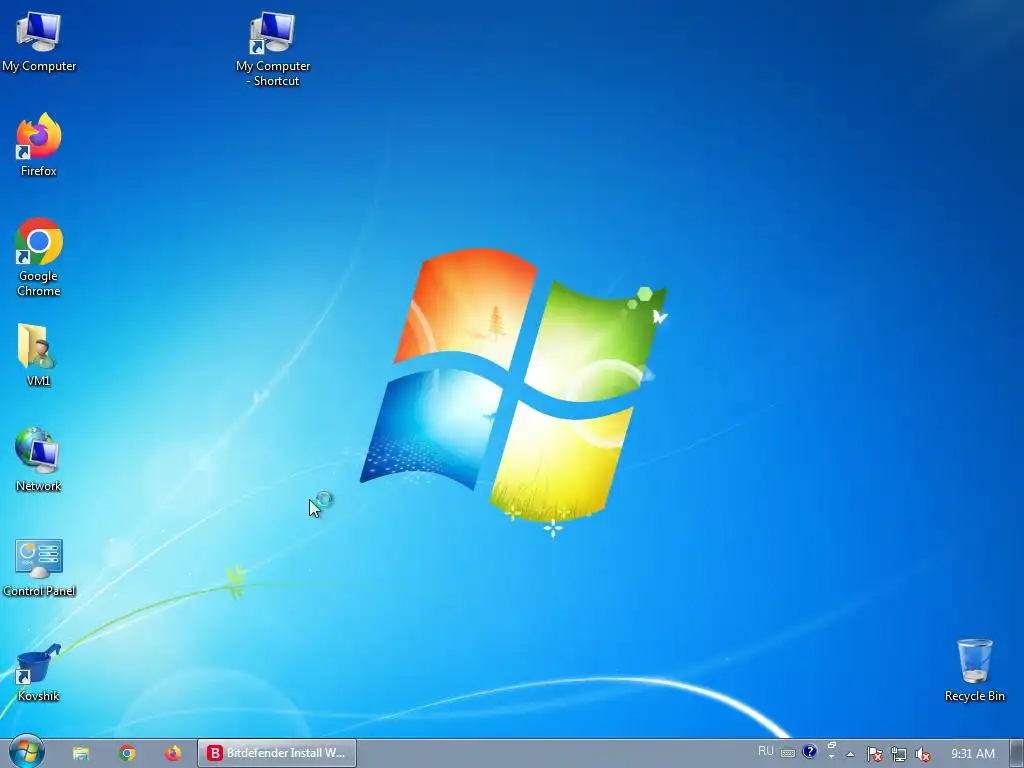Select the Network desktop icon

[39, 460]
